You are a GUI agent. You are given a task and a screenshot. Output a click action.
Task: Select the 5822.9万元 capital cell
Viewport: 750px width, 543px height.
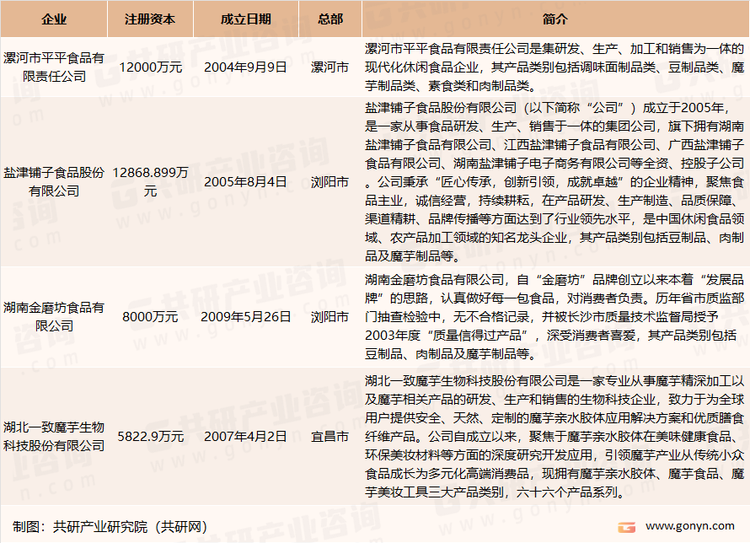pyautogui.click(x=151, y=436)
